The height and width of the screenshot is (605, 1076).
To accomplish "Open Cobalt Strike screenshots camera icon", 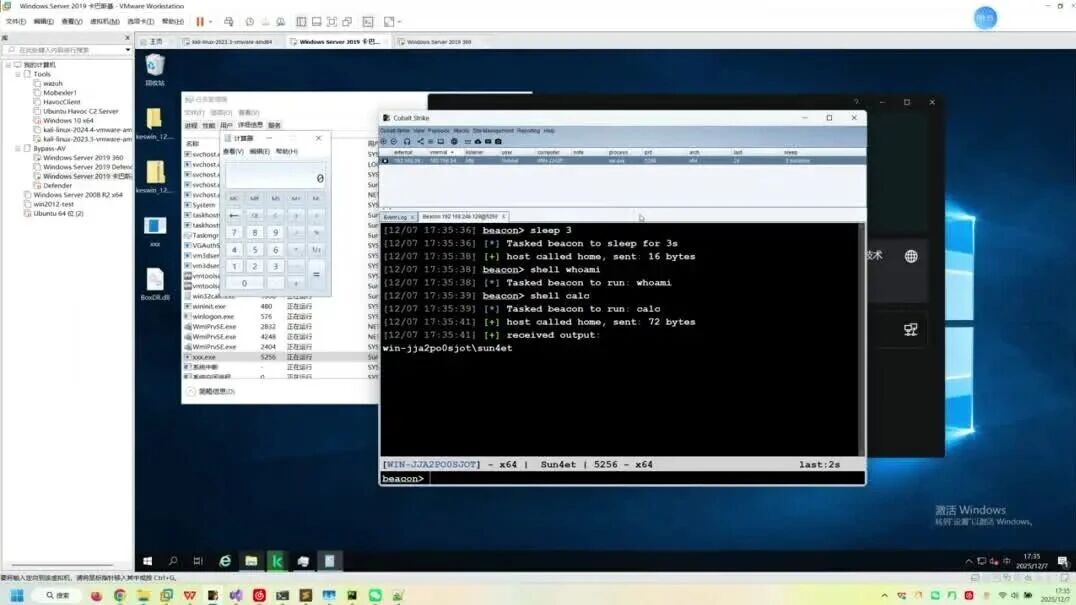I will [x=498, y=141].
